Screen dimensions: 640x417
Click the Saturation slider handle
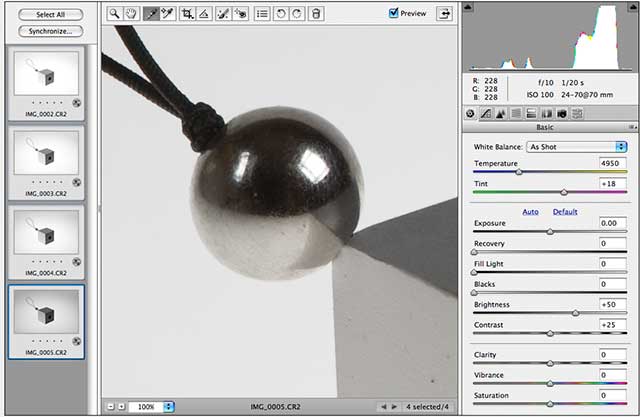[x=550, y=404]
